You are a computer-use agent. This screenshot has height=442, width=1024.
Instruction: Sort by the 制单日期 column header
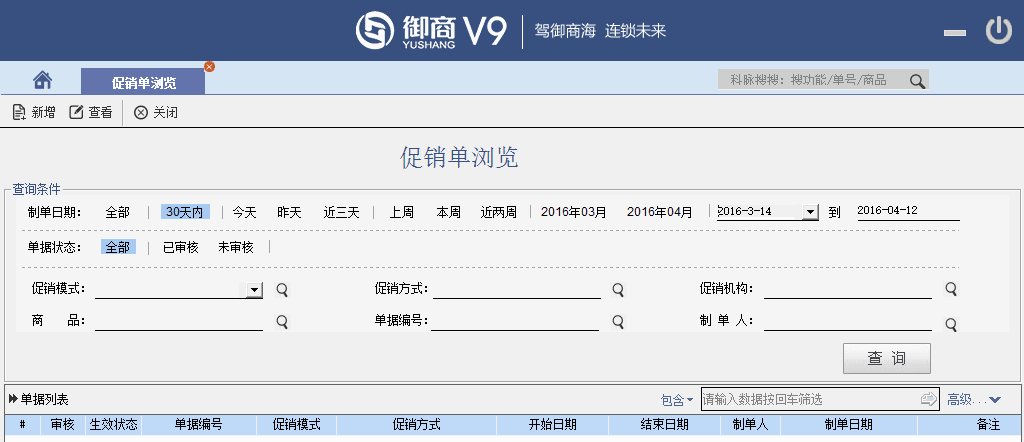click(849, 424)
